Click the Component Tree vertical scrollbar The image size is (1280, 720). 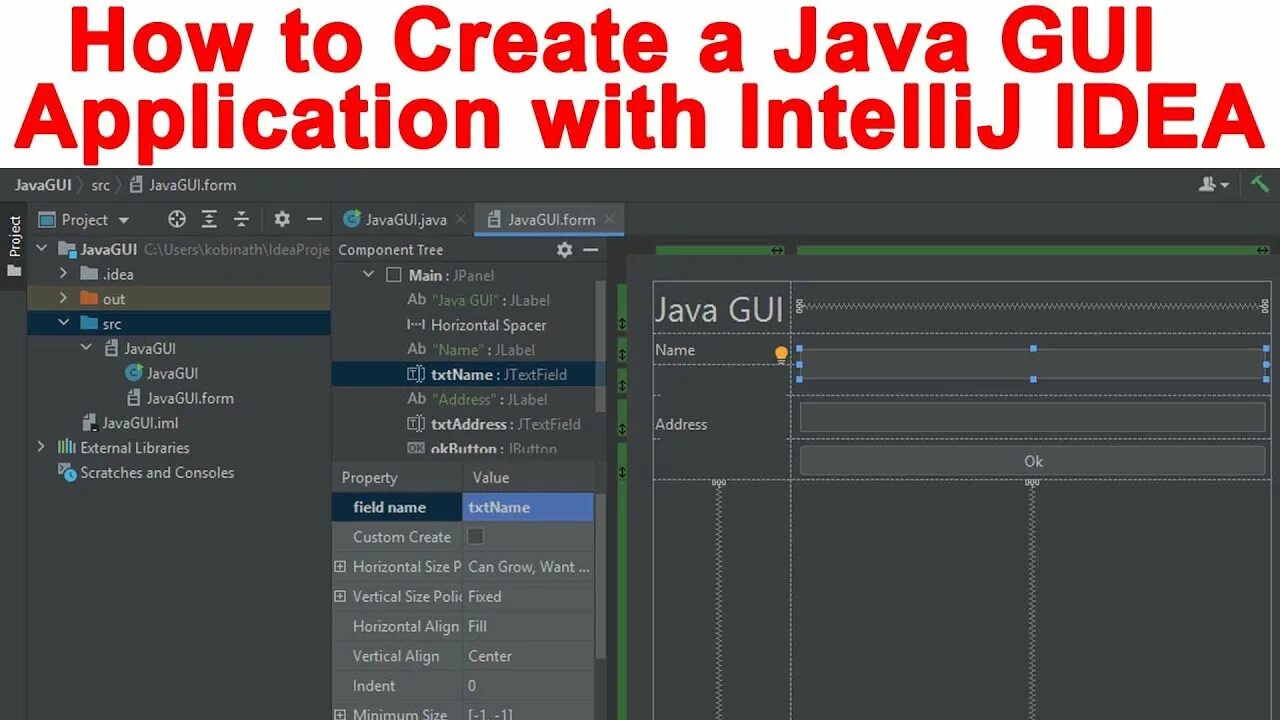(x=601, y=345)
